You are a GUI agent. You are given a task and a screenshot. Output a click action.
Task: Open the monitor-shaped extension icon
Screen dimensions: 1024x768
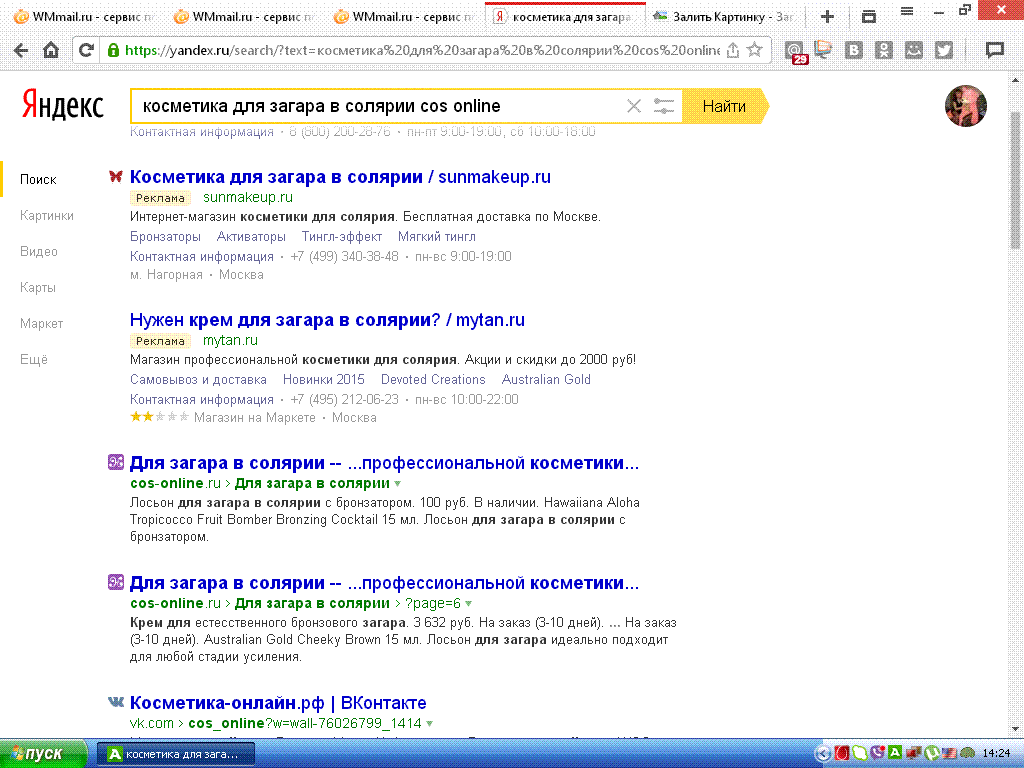824,50
